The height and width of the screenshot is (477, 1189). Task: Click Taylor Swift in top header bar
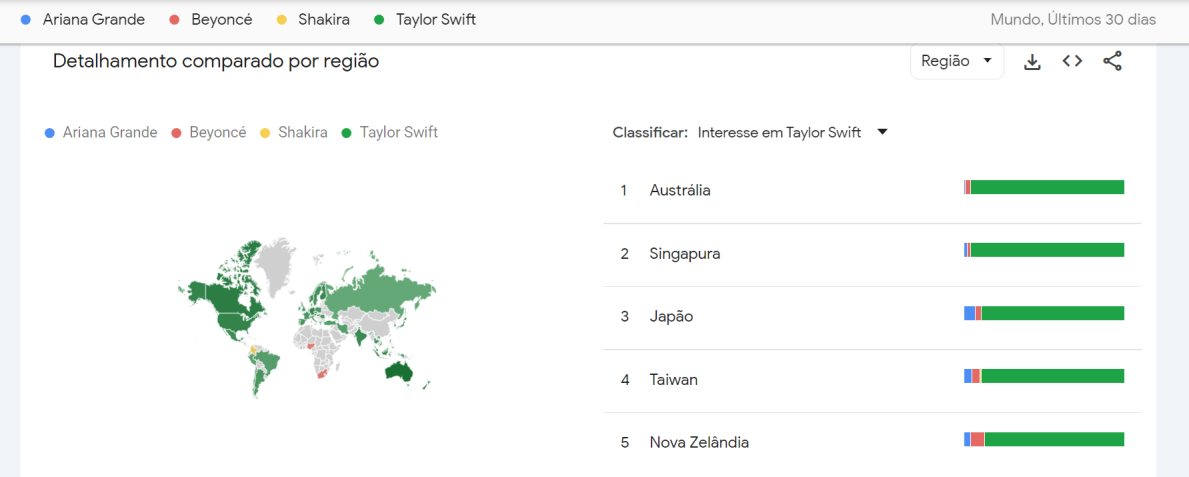point(435,20)
